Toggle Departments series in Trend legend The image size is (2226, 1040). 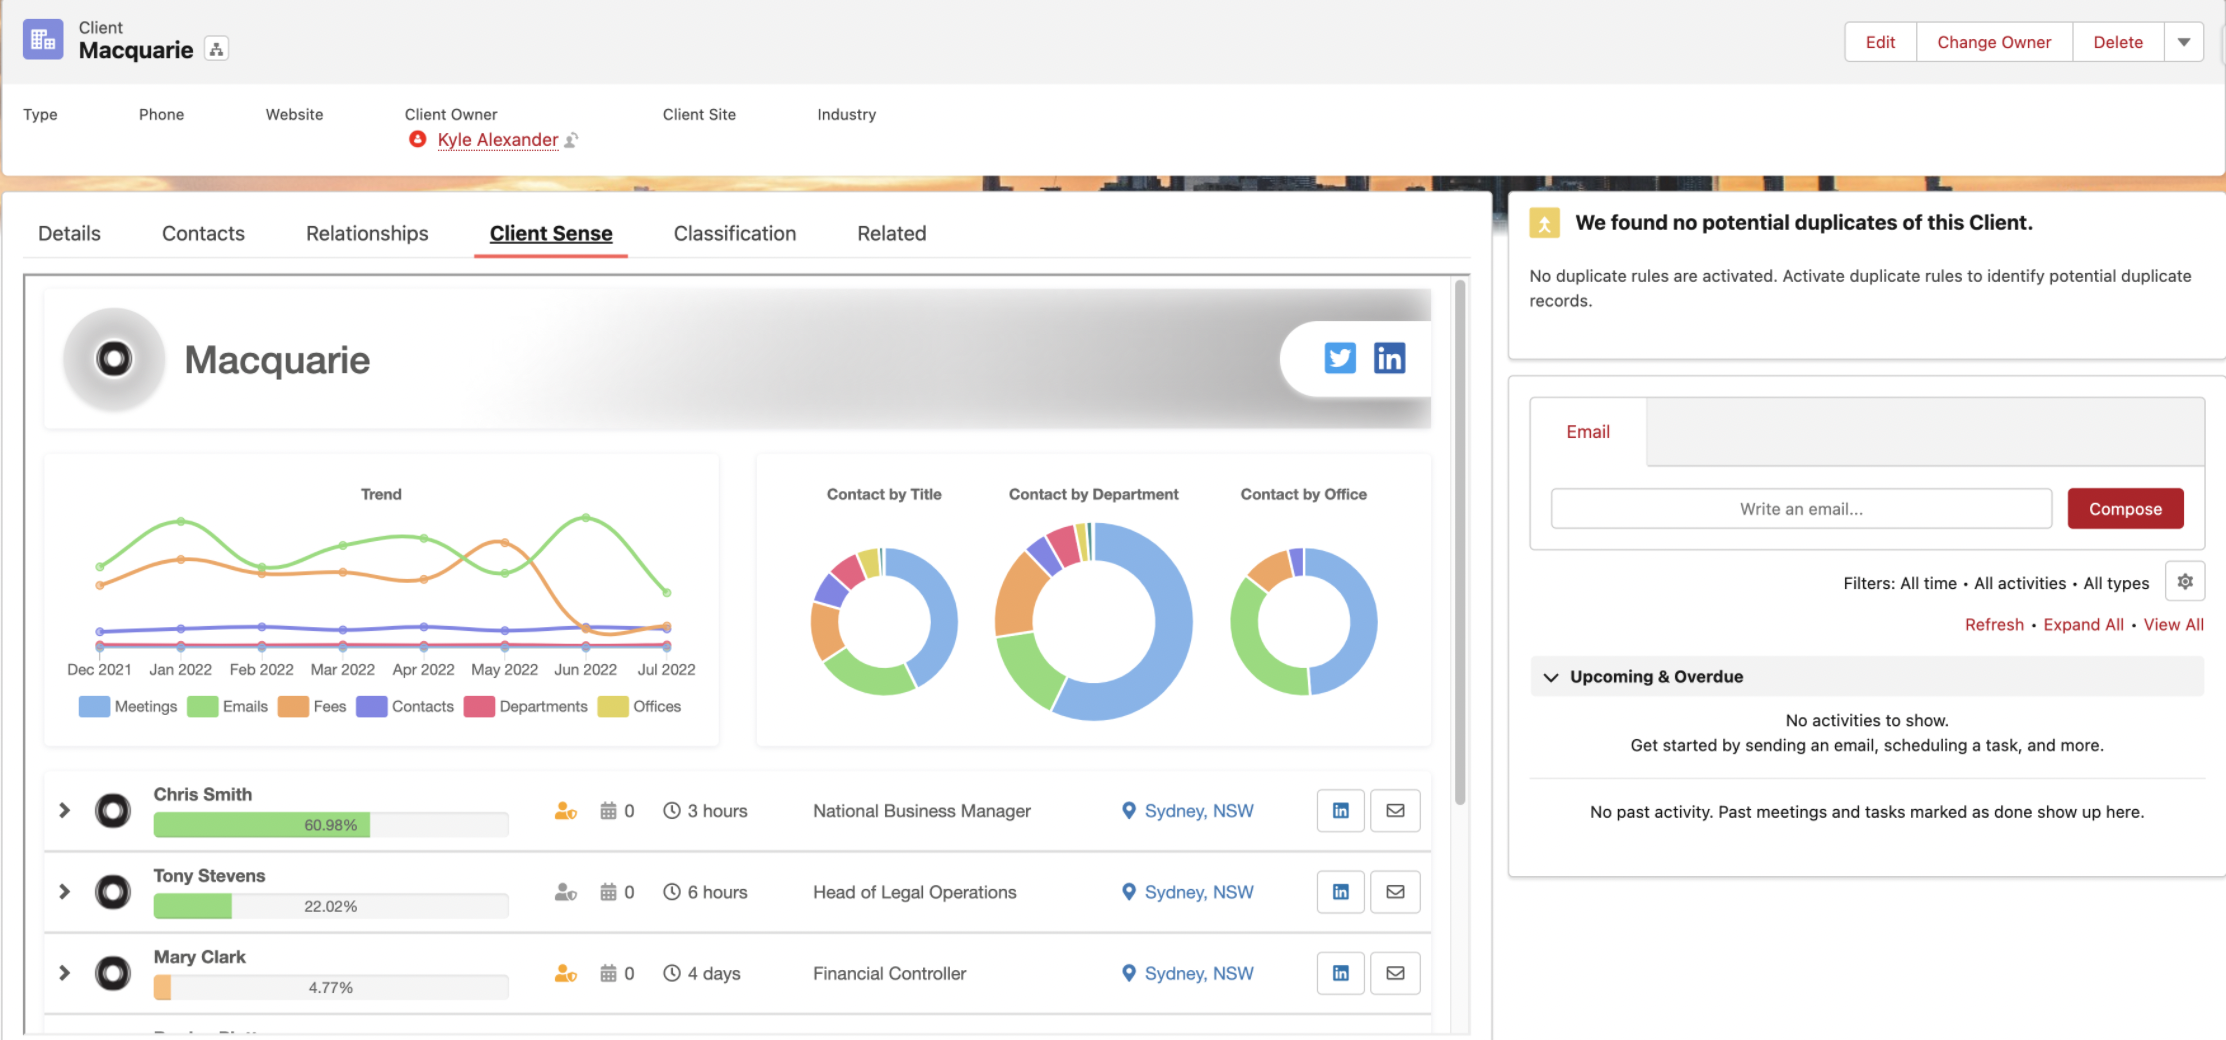[x=526, y=707]
